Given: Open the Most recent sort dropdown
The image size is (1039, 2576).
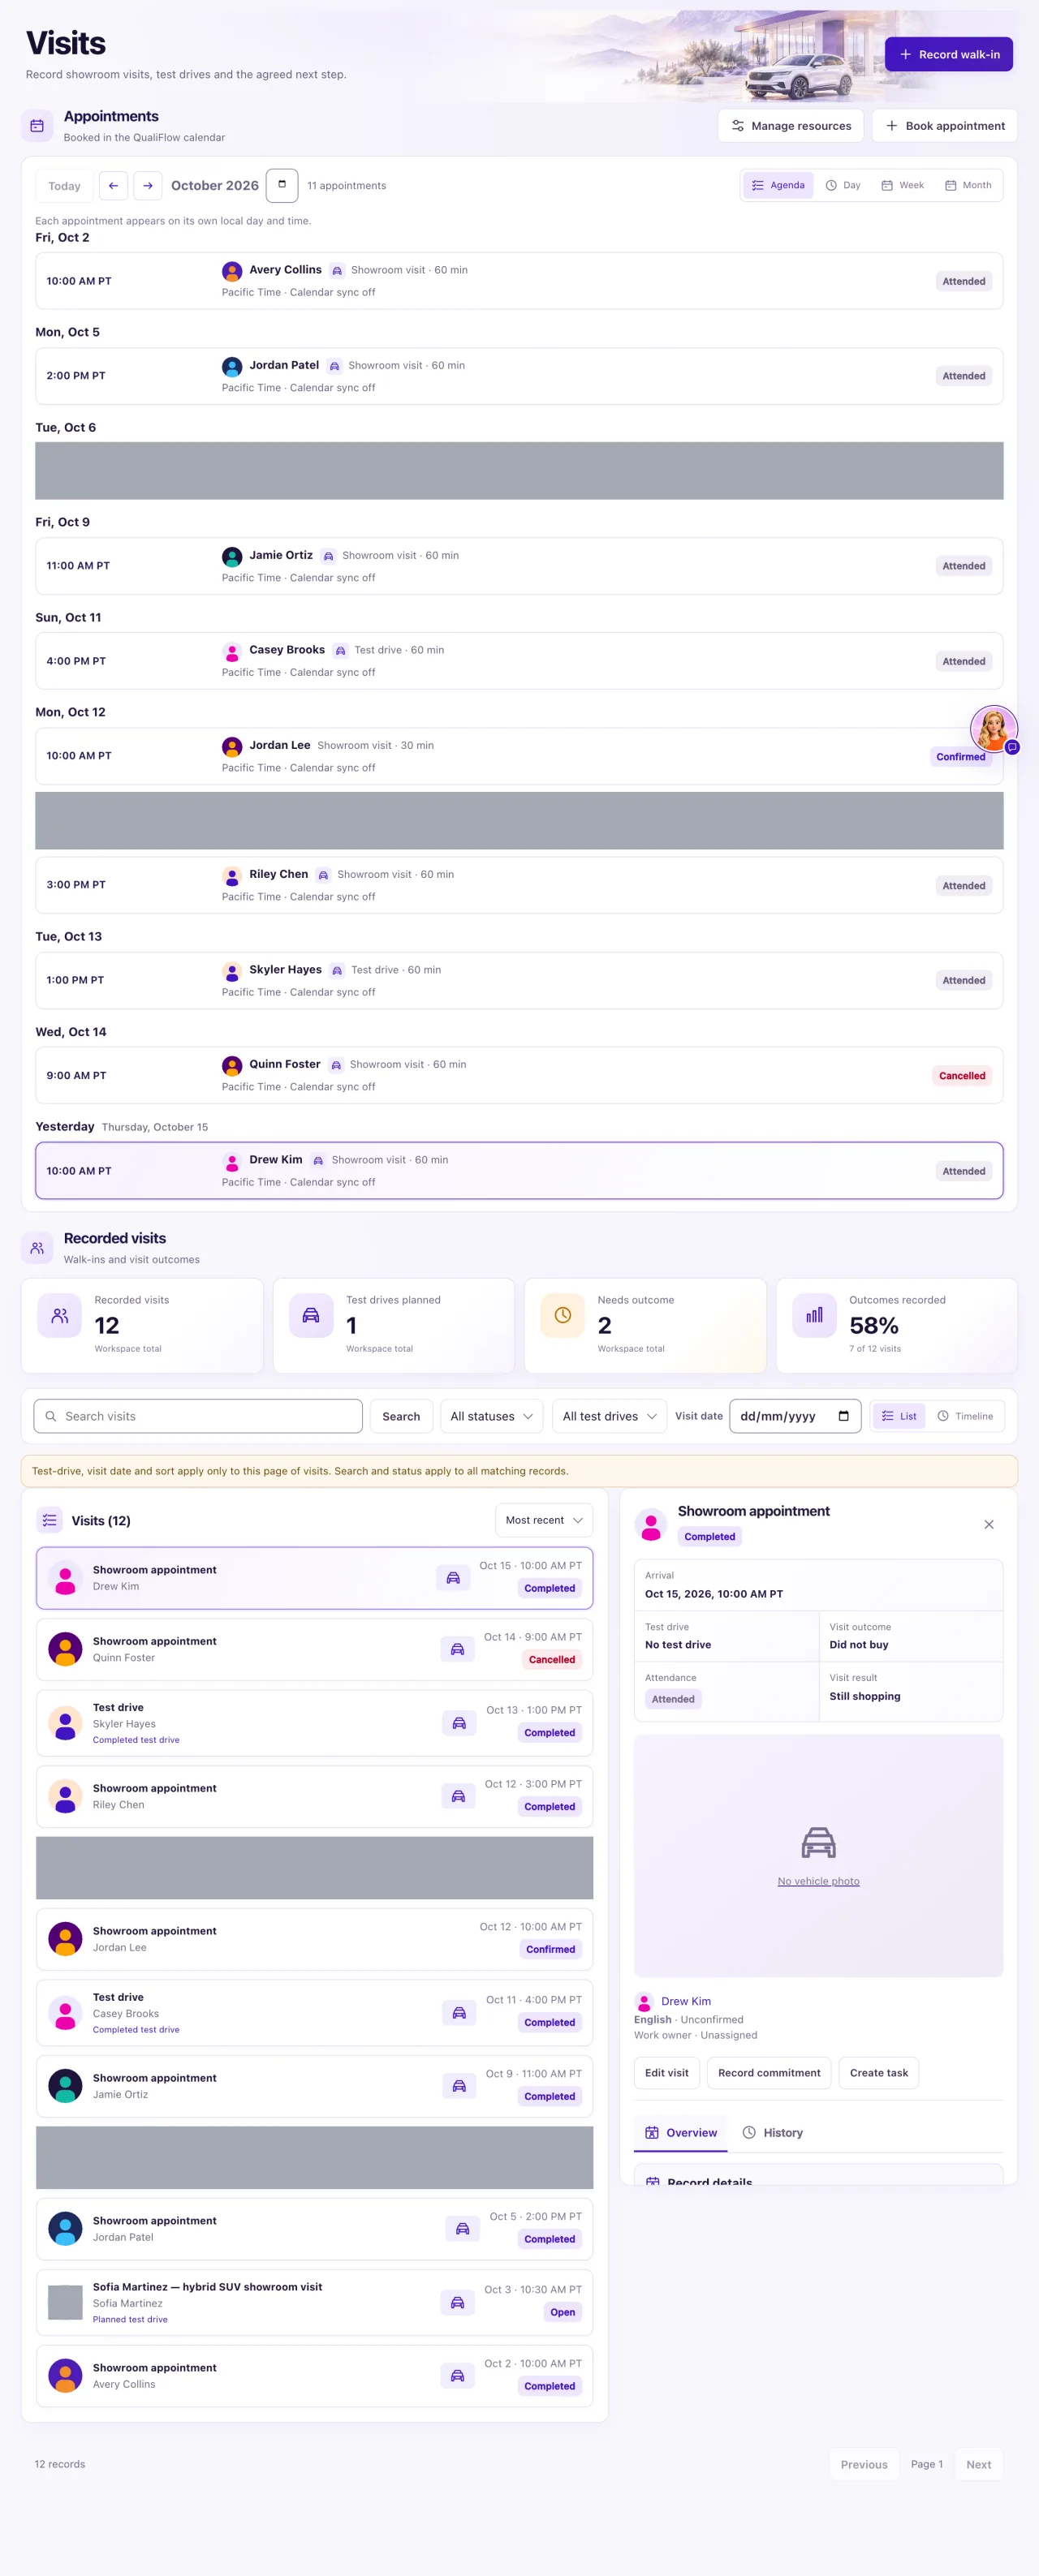Looking at the screenshot, I should [x=544, y=1520].
